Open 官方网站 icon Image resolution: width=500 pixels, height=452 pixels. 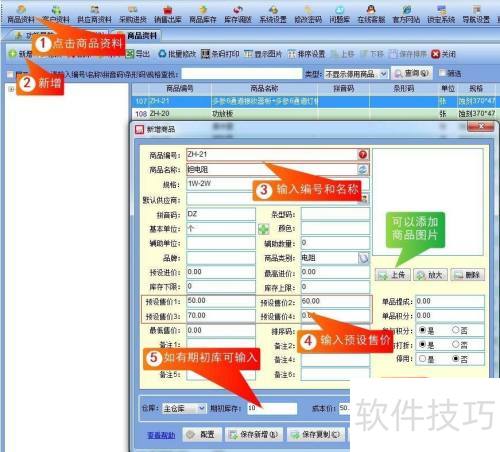tap(406, 14)
